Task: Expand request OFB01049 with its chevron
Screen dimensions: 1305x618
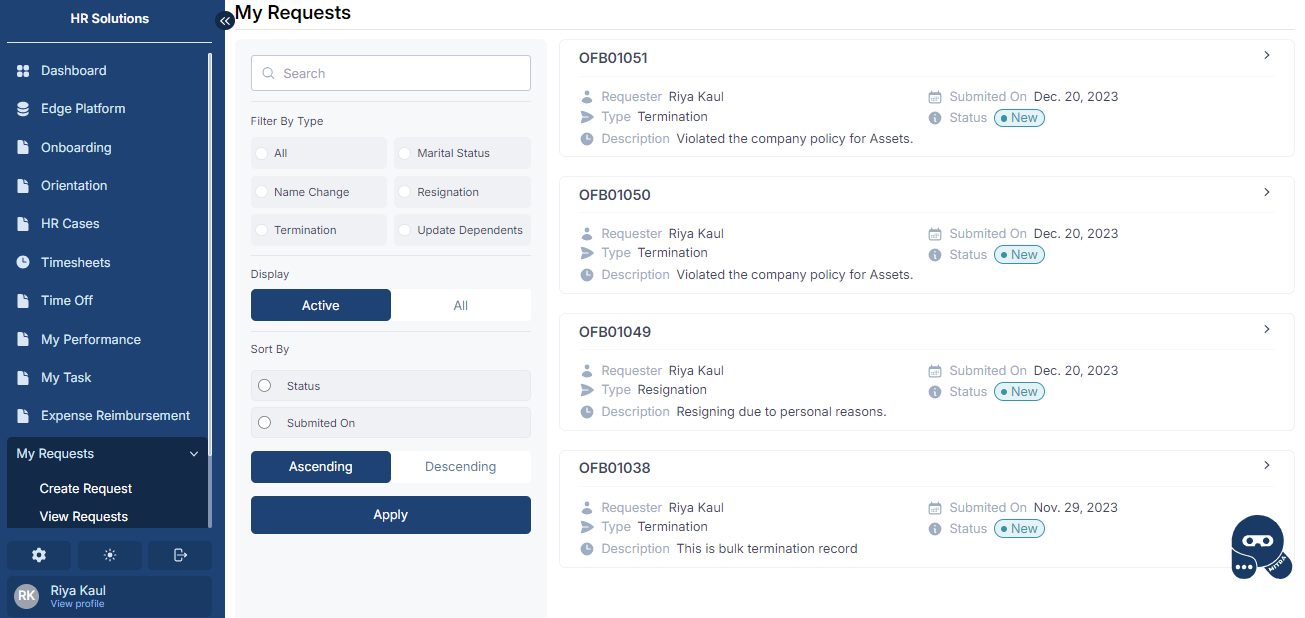Action: (x=1267, y=329)
